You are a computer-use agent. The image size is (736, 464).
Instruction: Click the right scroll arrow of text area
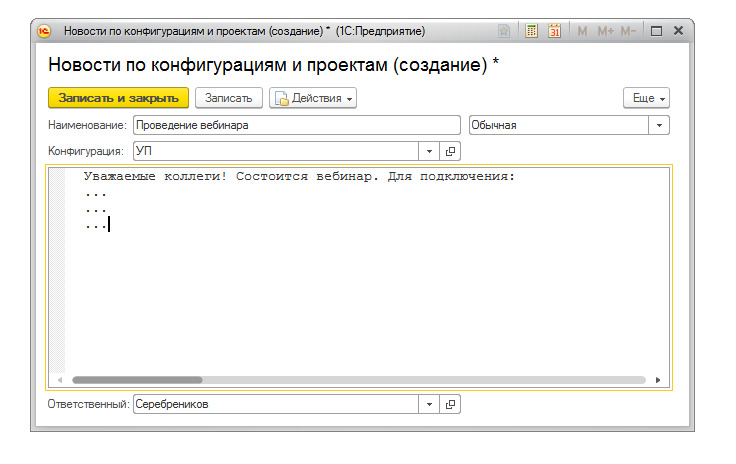pyautogui.click(x=658, y=380)
